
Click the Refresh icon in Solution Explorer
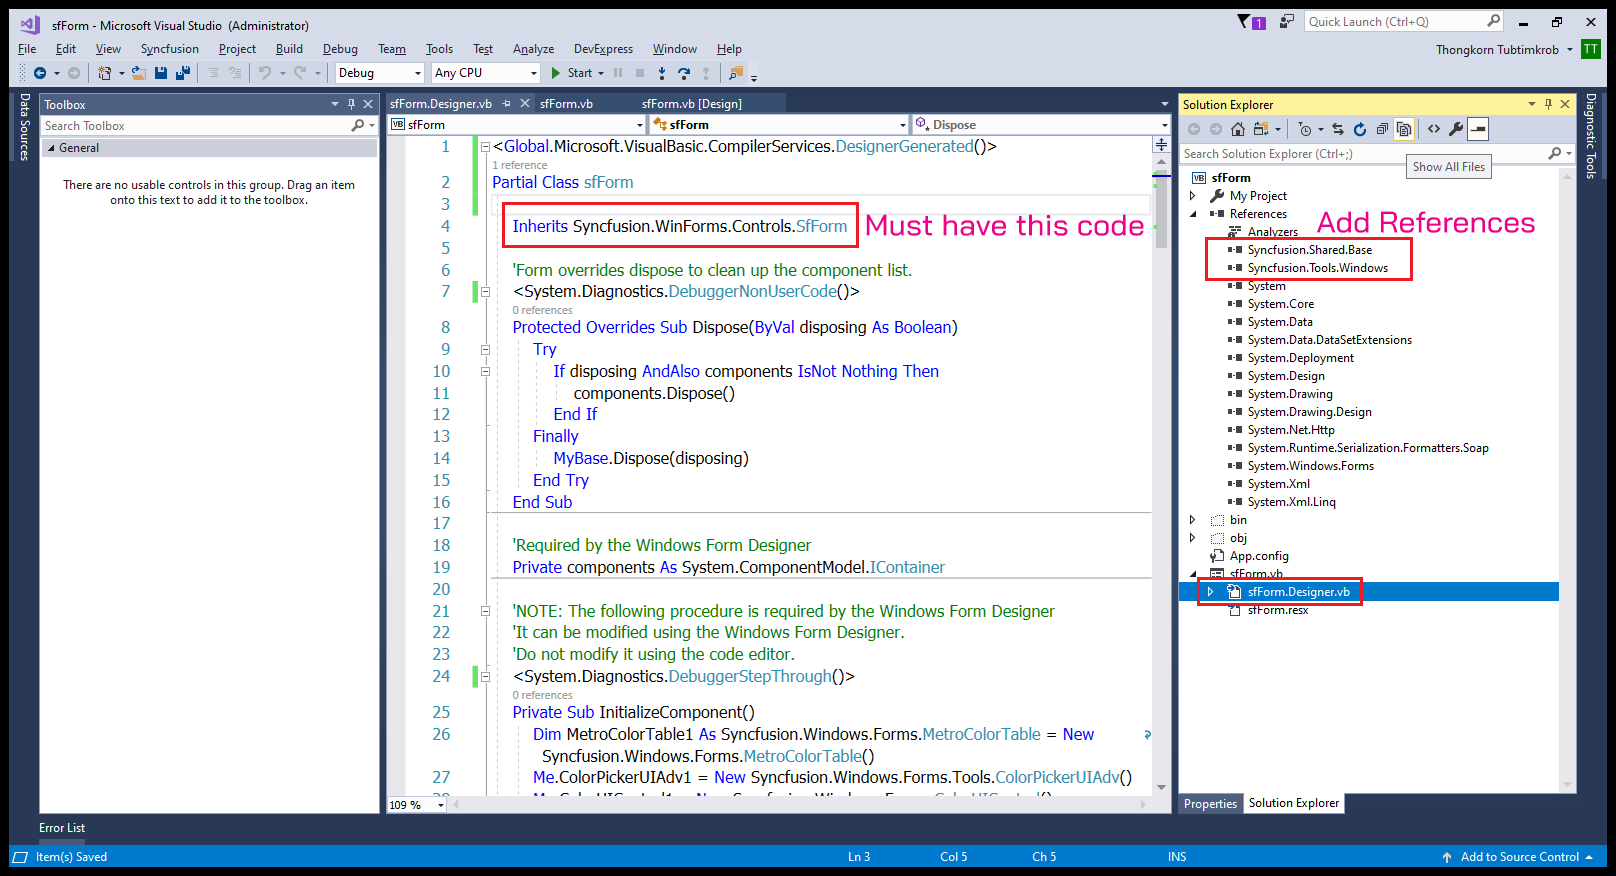[x=1360, y=129]
